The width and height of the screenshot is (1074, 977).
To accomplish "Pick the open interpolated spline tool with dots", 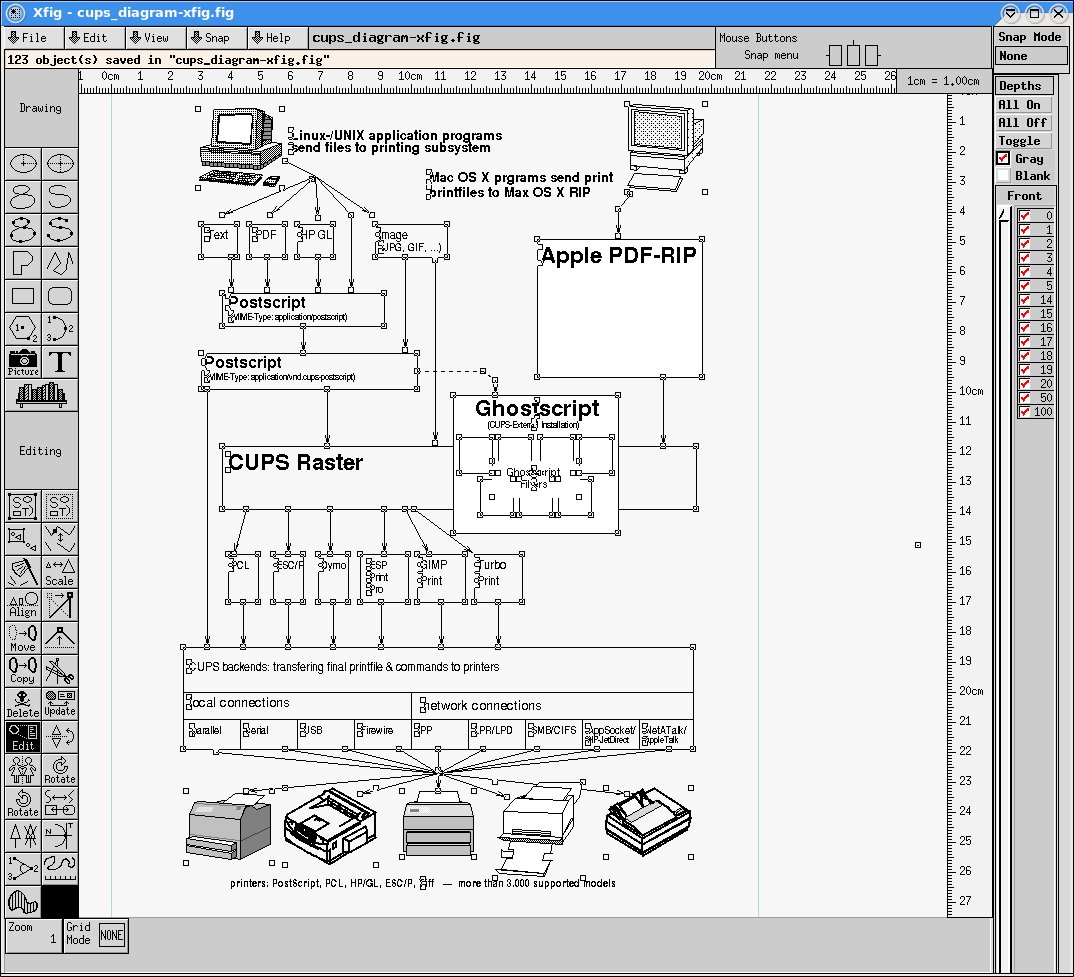I will 60,230.
